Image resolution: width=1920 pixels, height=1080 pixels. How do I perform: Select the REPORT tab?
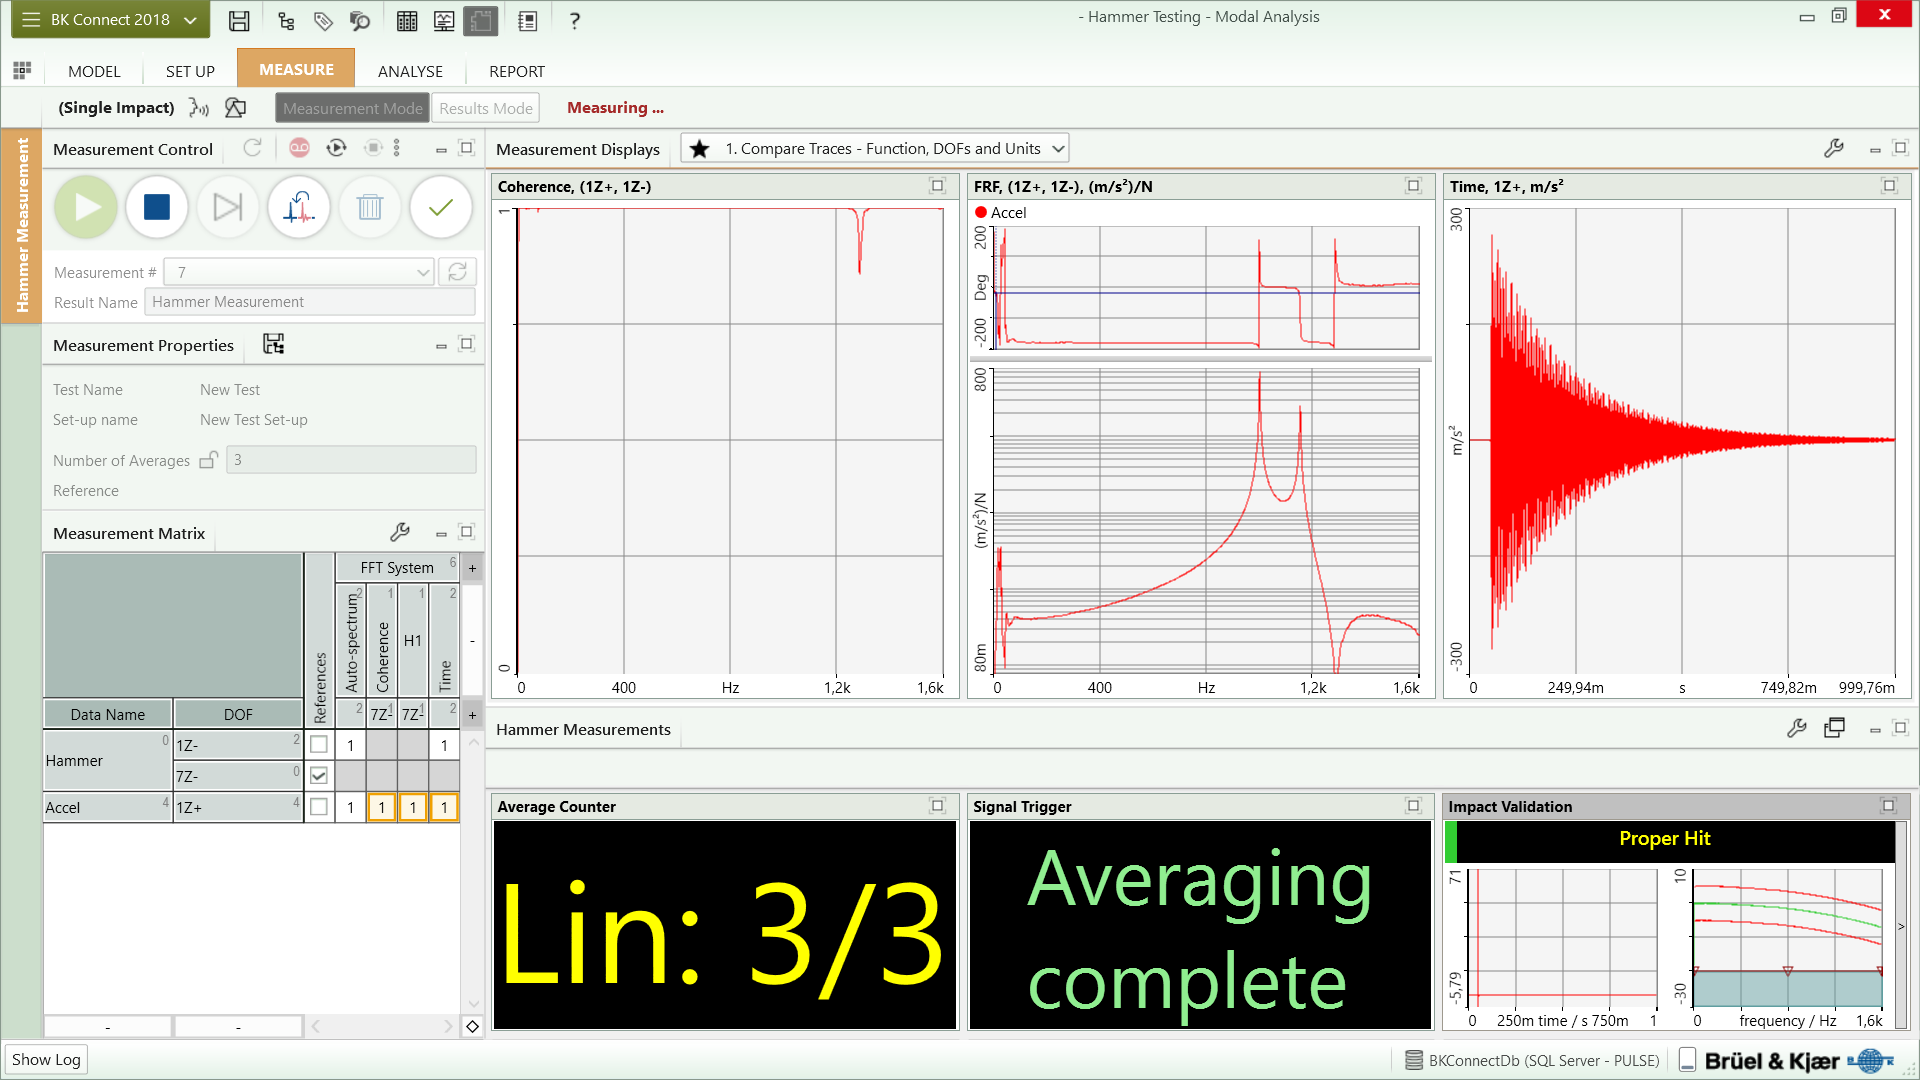(x=516, y=71)
